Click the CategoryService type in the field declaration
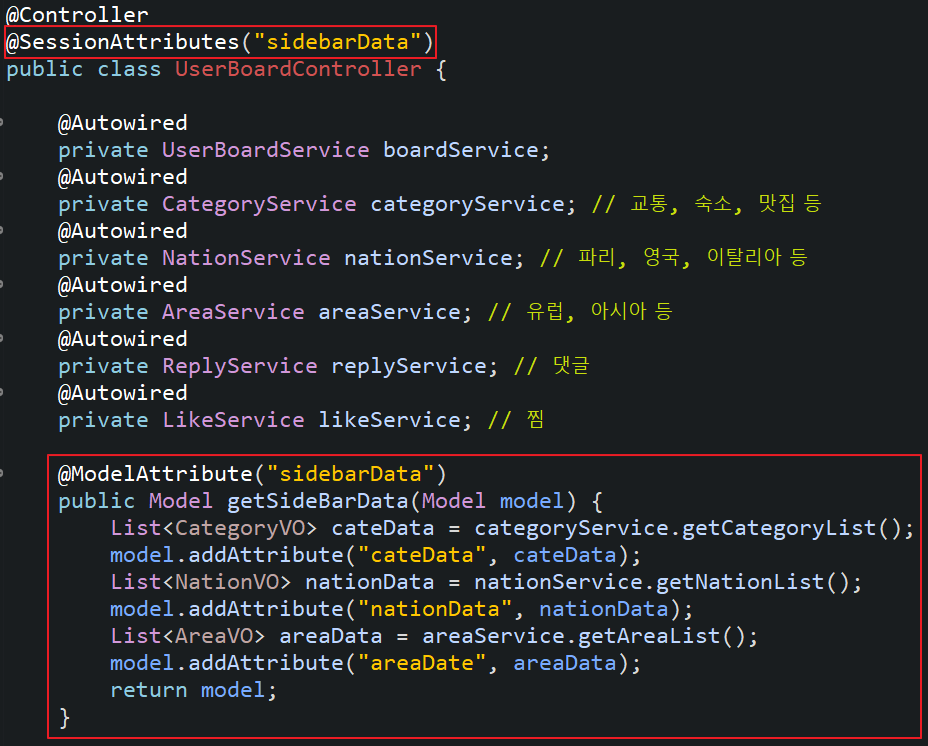Image resolution: width=928 pixels, height=746 pixels. point(259,204)
